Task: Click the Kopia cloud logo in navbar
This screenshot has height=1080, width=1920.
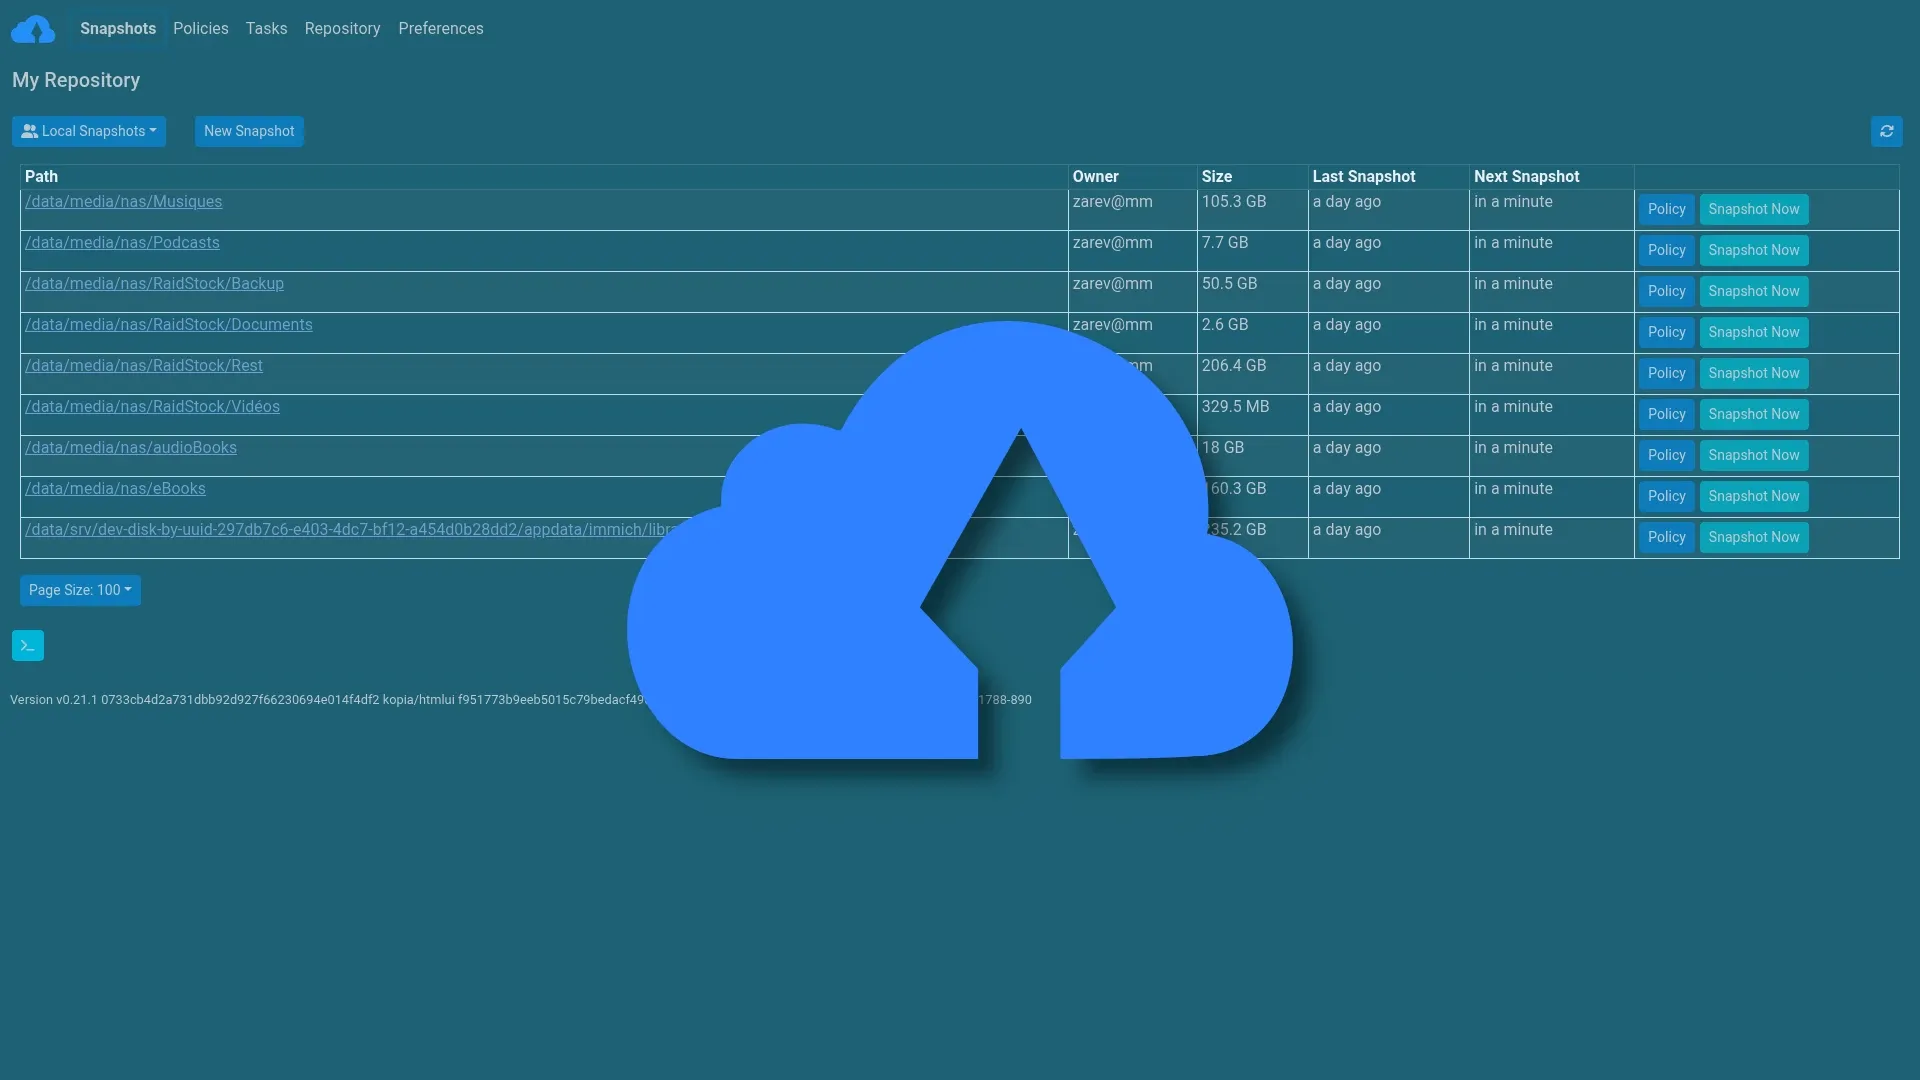Action: click(33, 29)
